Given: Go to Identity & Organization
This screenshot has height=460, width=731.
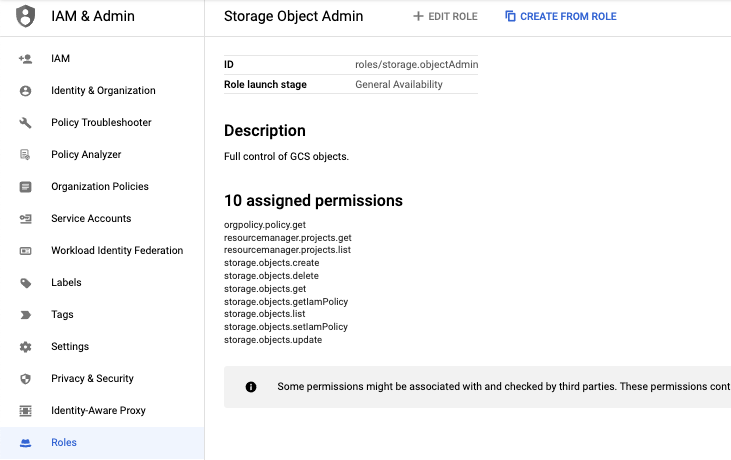Looking at the screenshot, I should (102, 91).
